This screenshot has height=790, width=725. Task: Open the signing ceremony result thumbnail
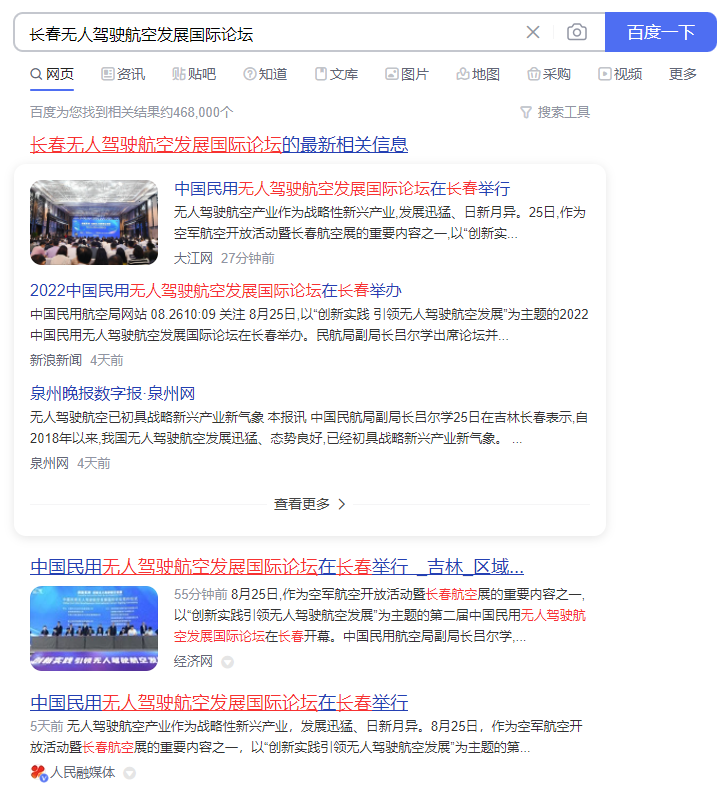pos(94,628)
